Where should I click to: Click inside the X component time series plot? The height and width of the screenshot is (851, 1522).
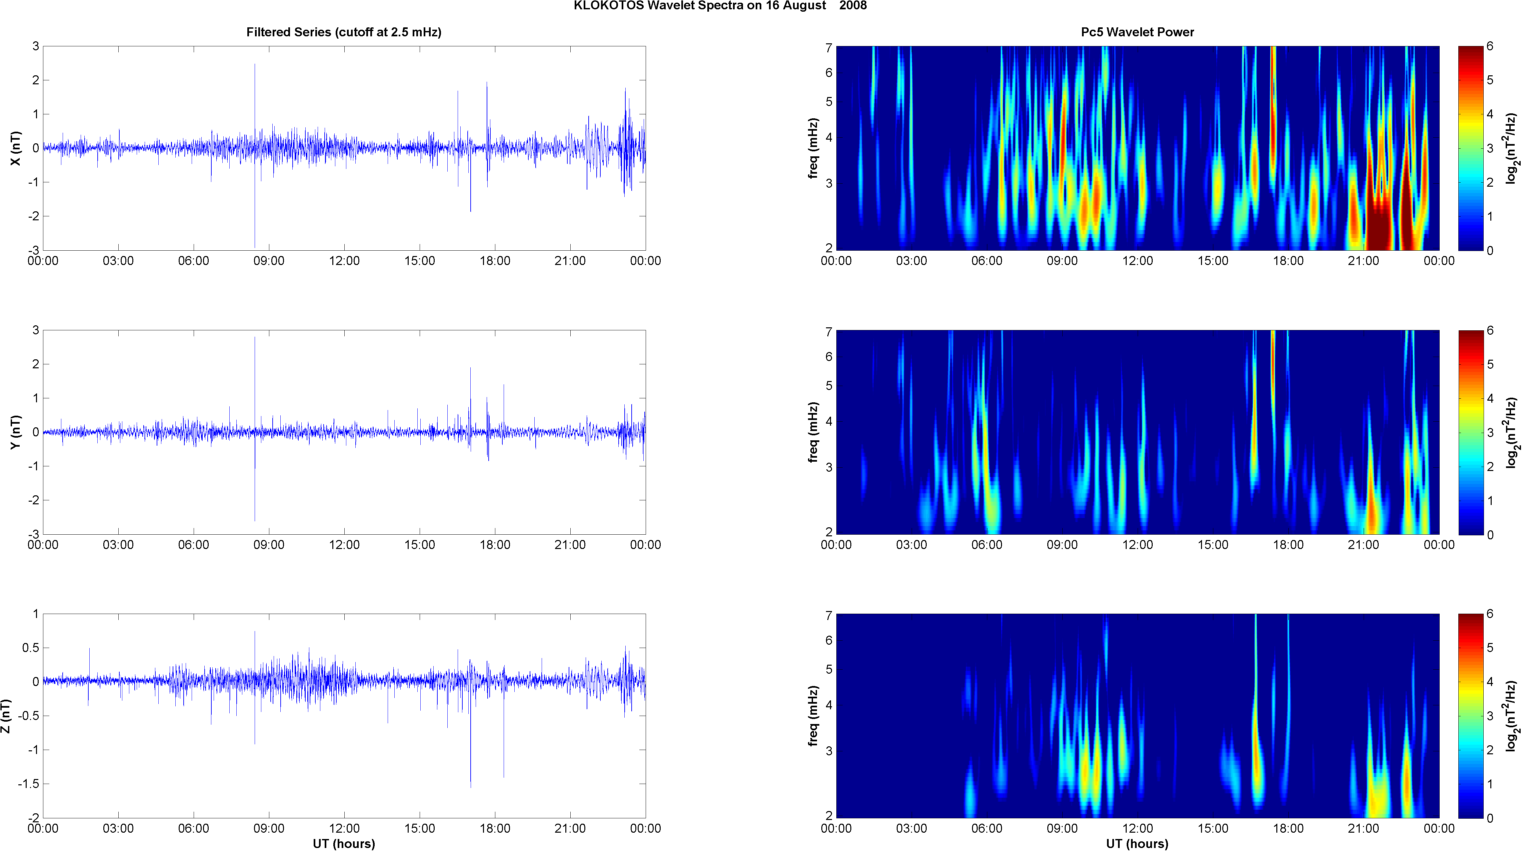click(x=344, y=148)
